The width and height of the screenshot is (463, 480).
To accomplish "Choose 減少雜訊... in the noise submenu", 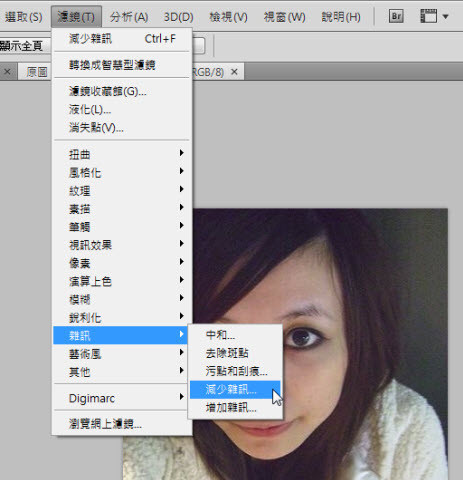I will click(x=235, y=389).
